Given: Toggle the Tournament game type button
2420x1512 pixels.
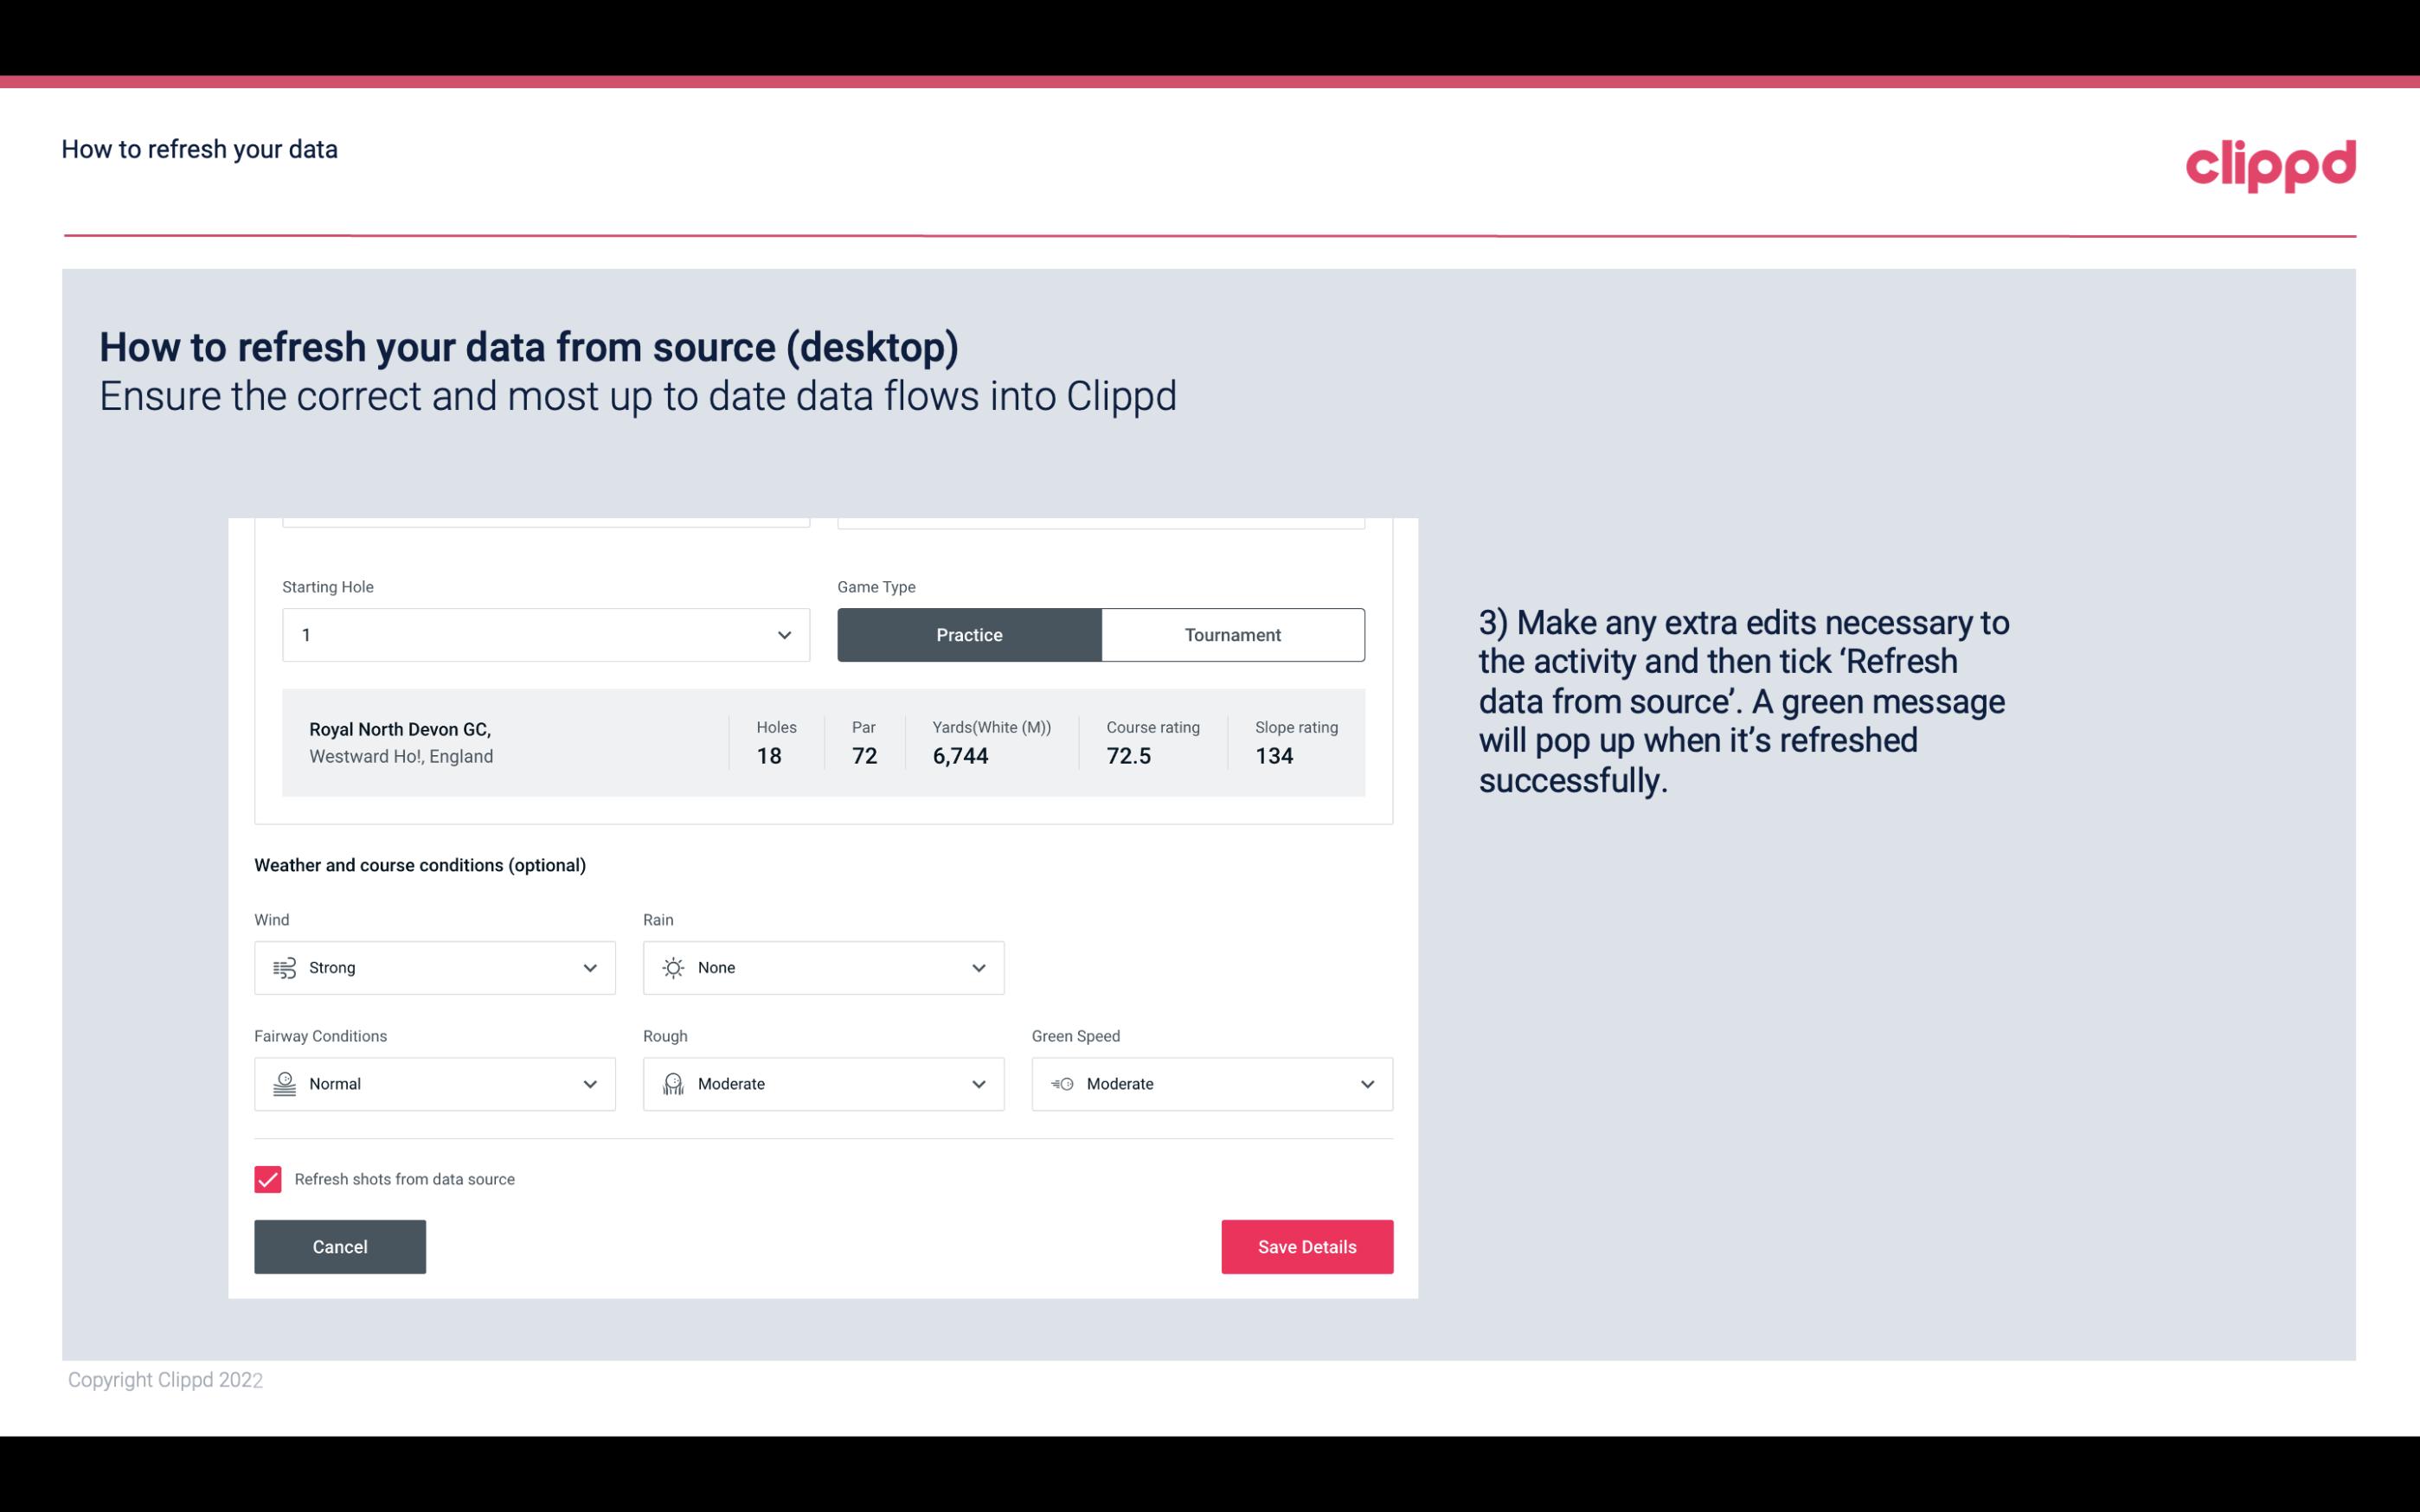Looking at the screenshot, I should click(1232, 634).
